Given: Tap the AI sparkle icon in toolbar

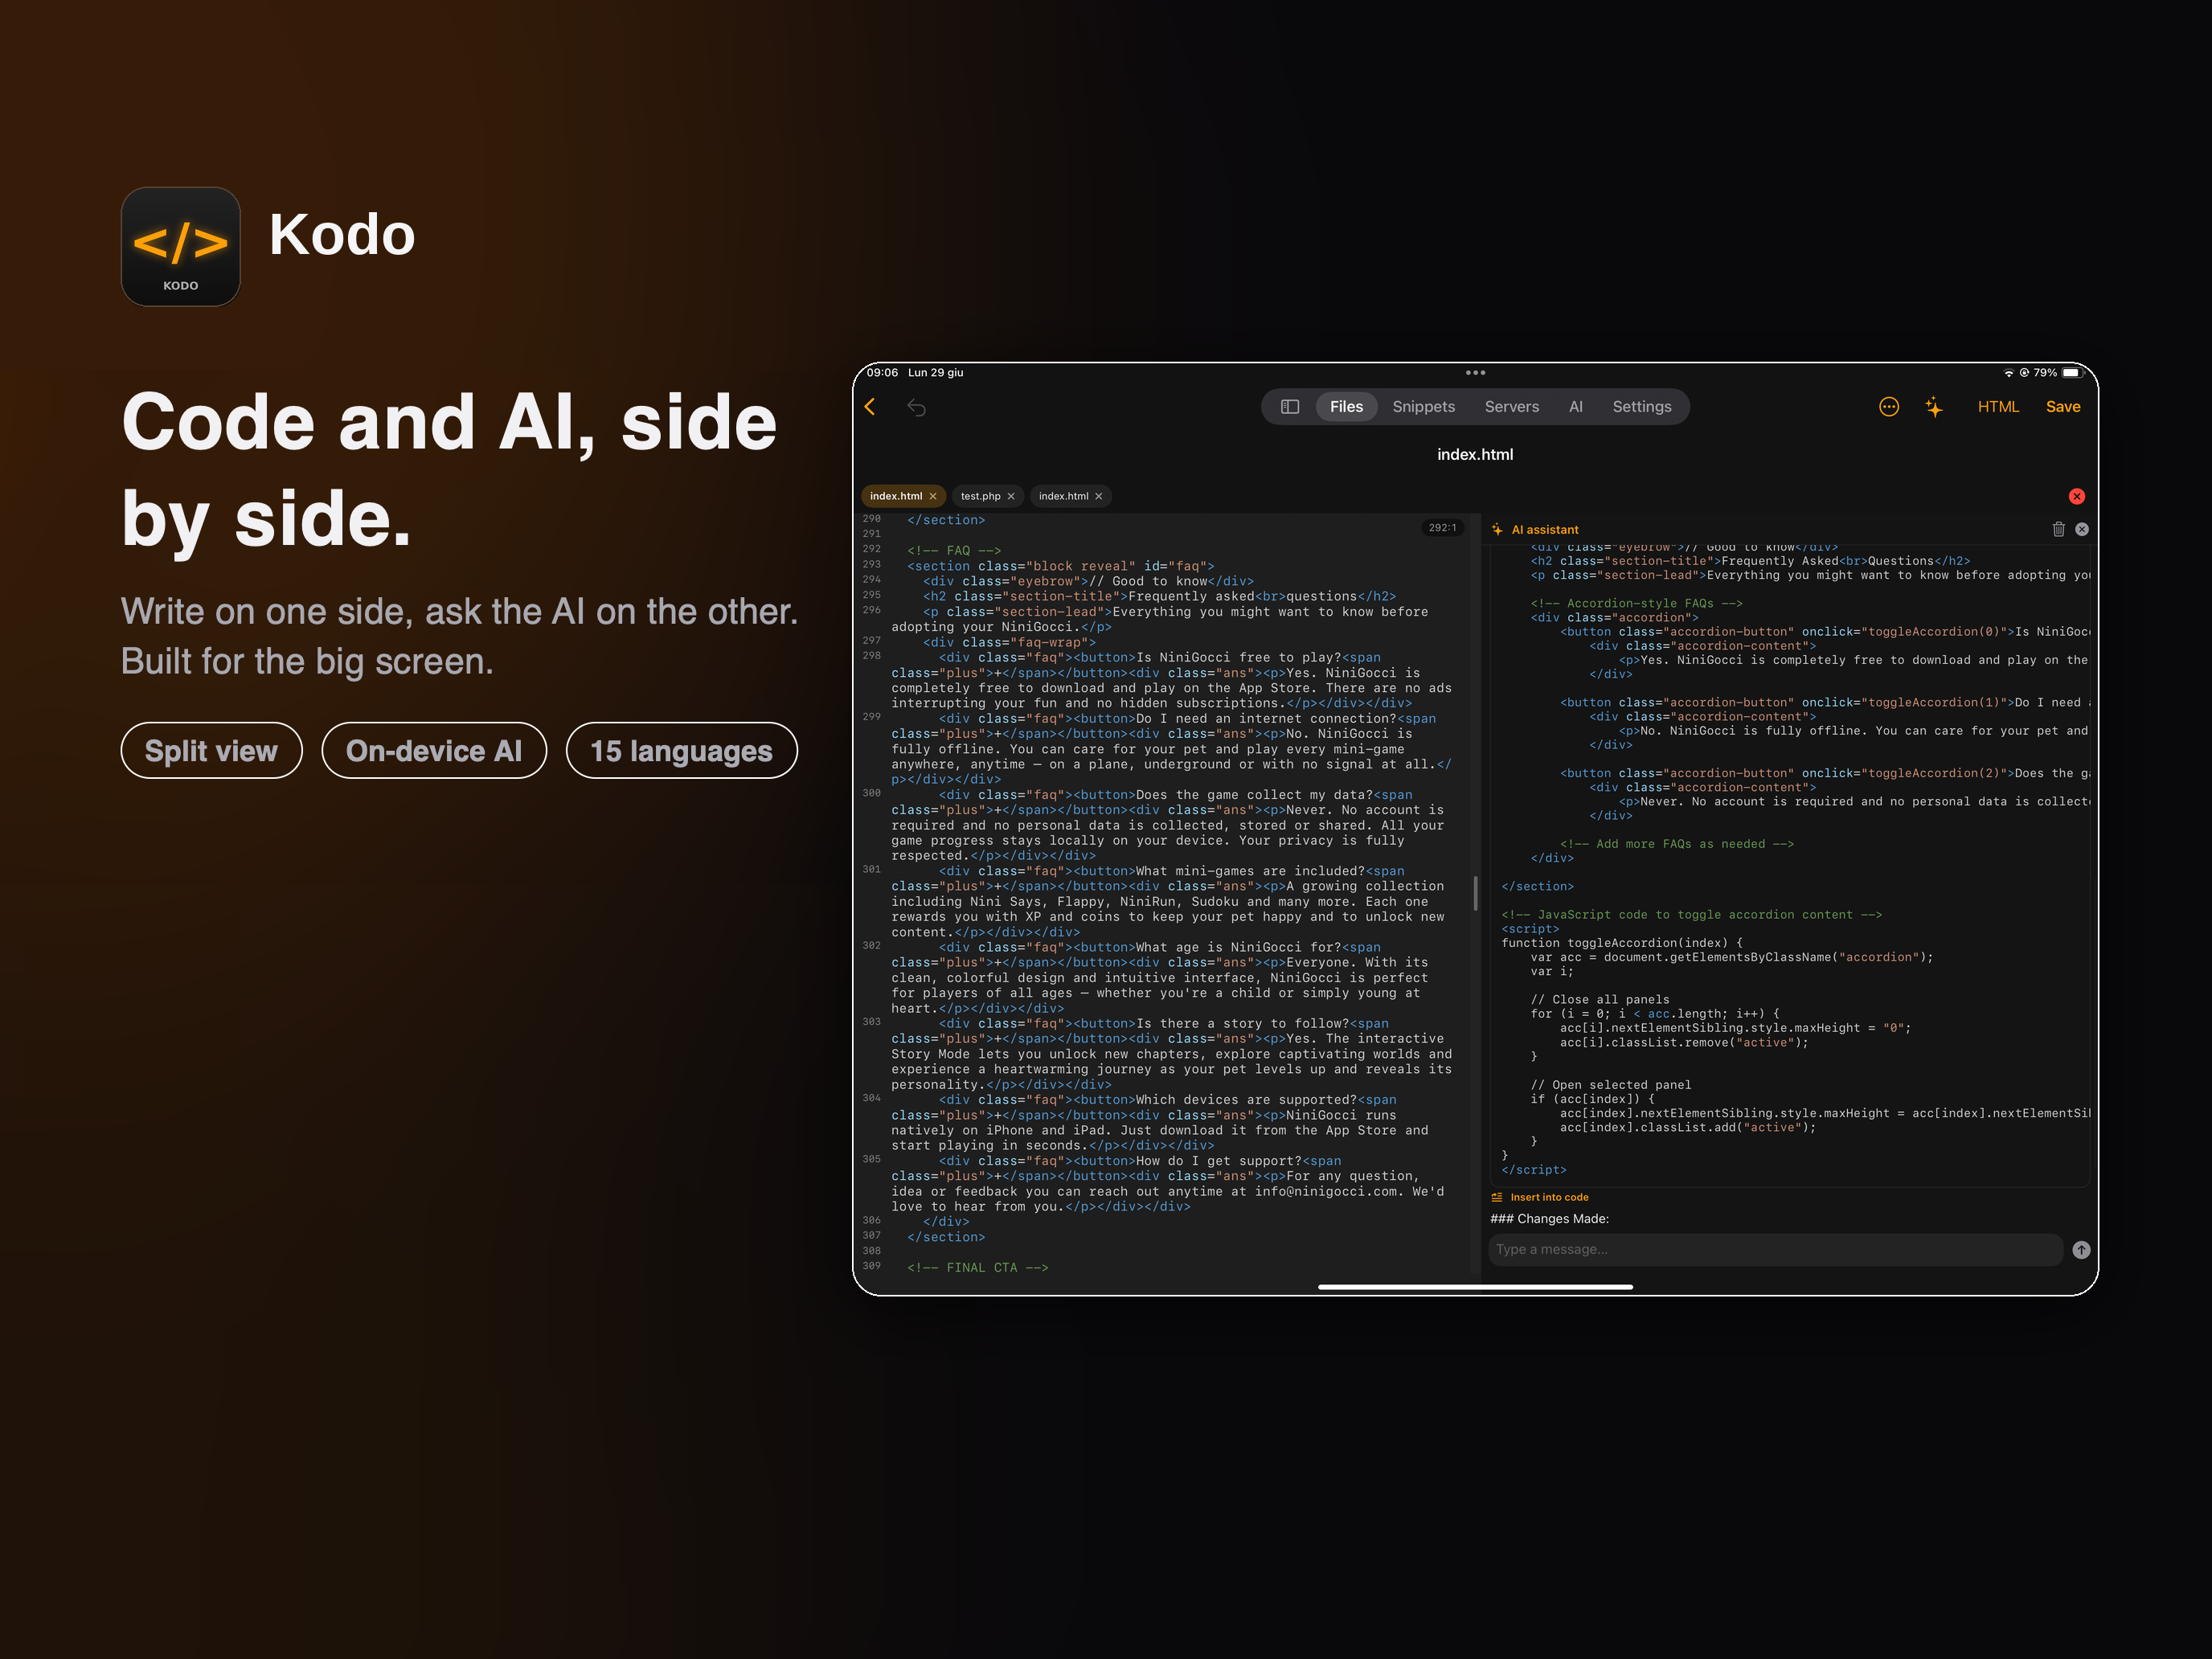Looking at the screenshot, I should click(1934, 407).
